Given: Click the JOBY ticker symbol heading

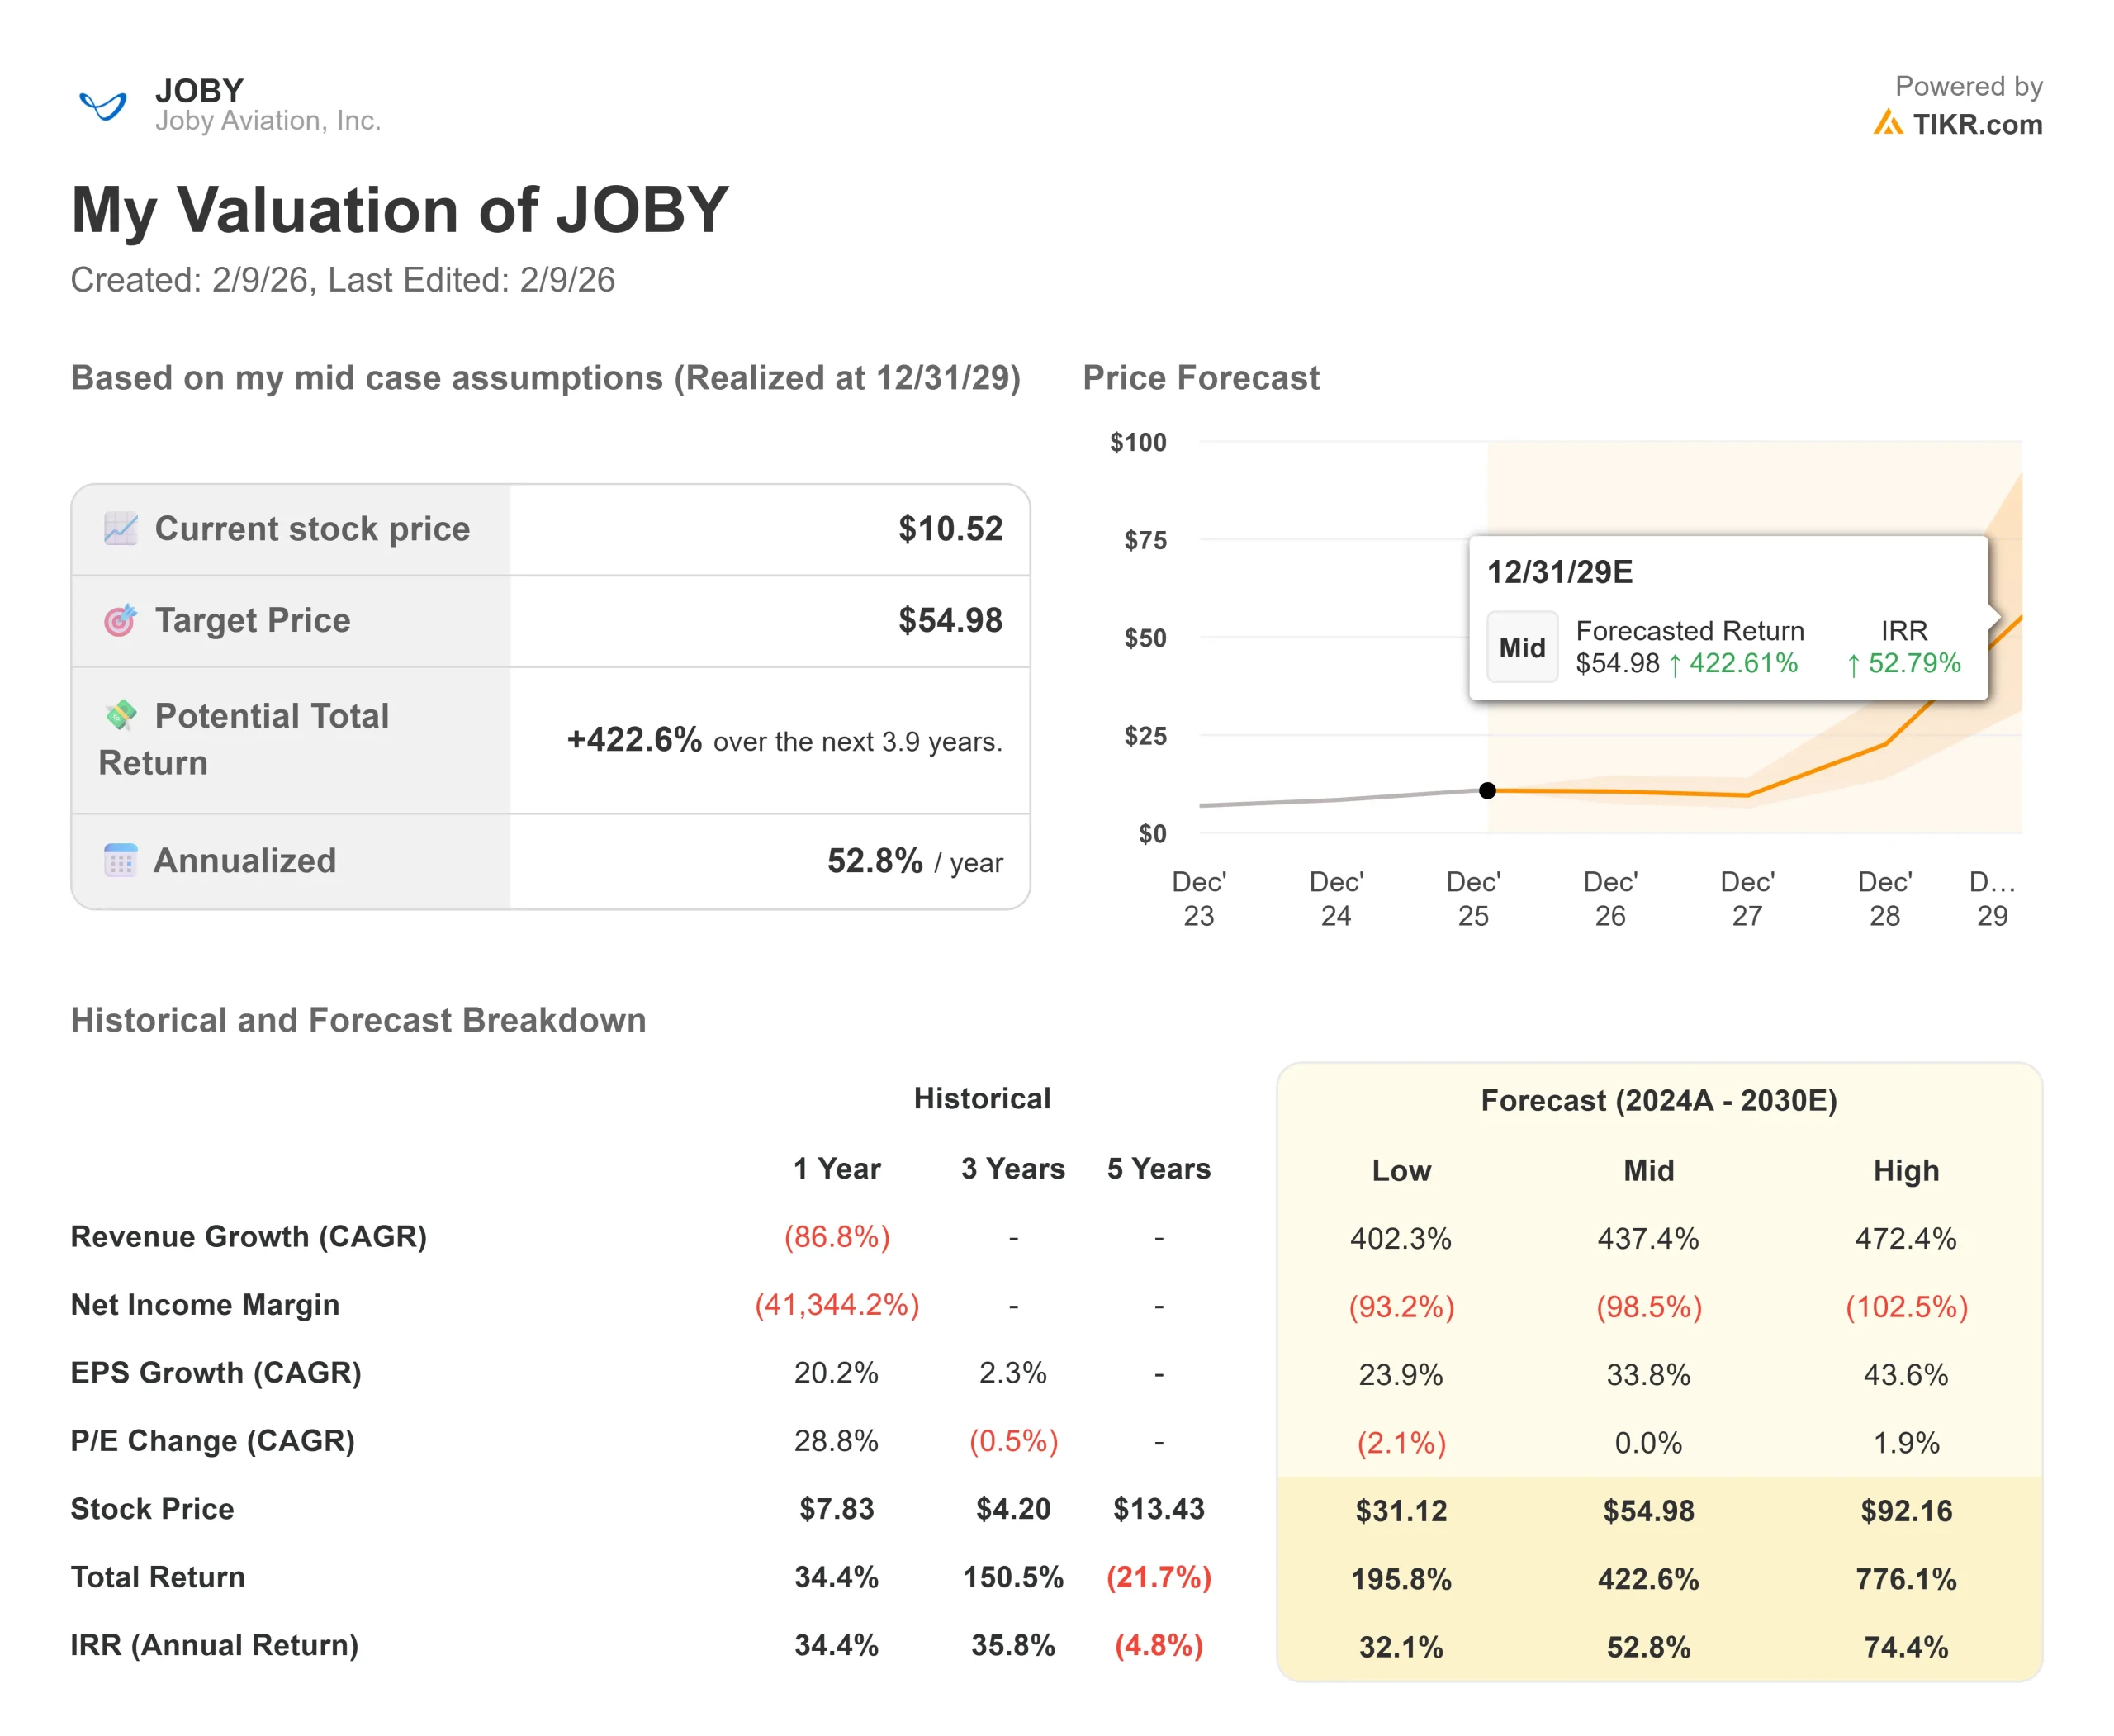Looking at the screenshot, I should click(x=199, y=90).
